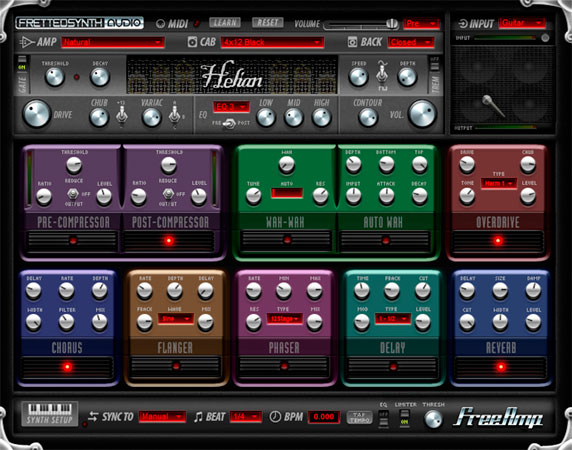Click microphone in cabinet display

click(x=493, y=105)
